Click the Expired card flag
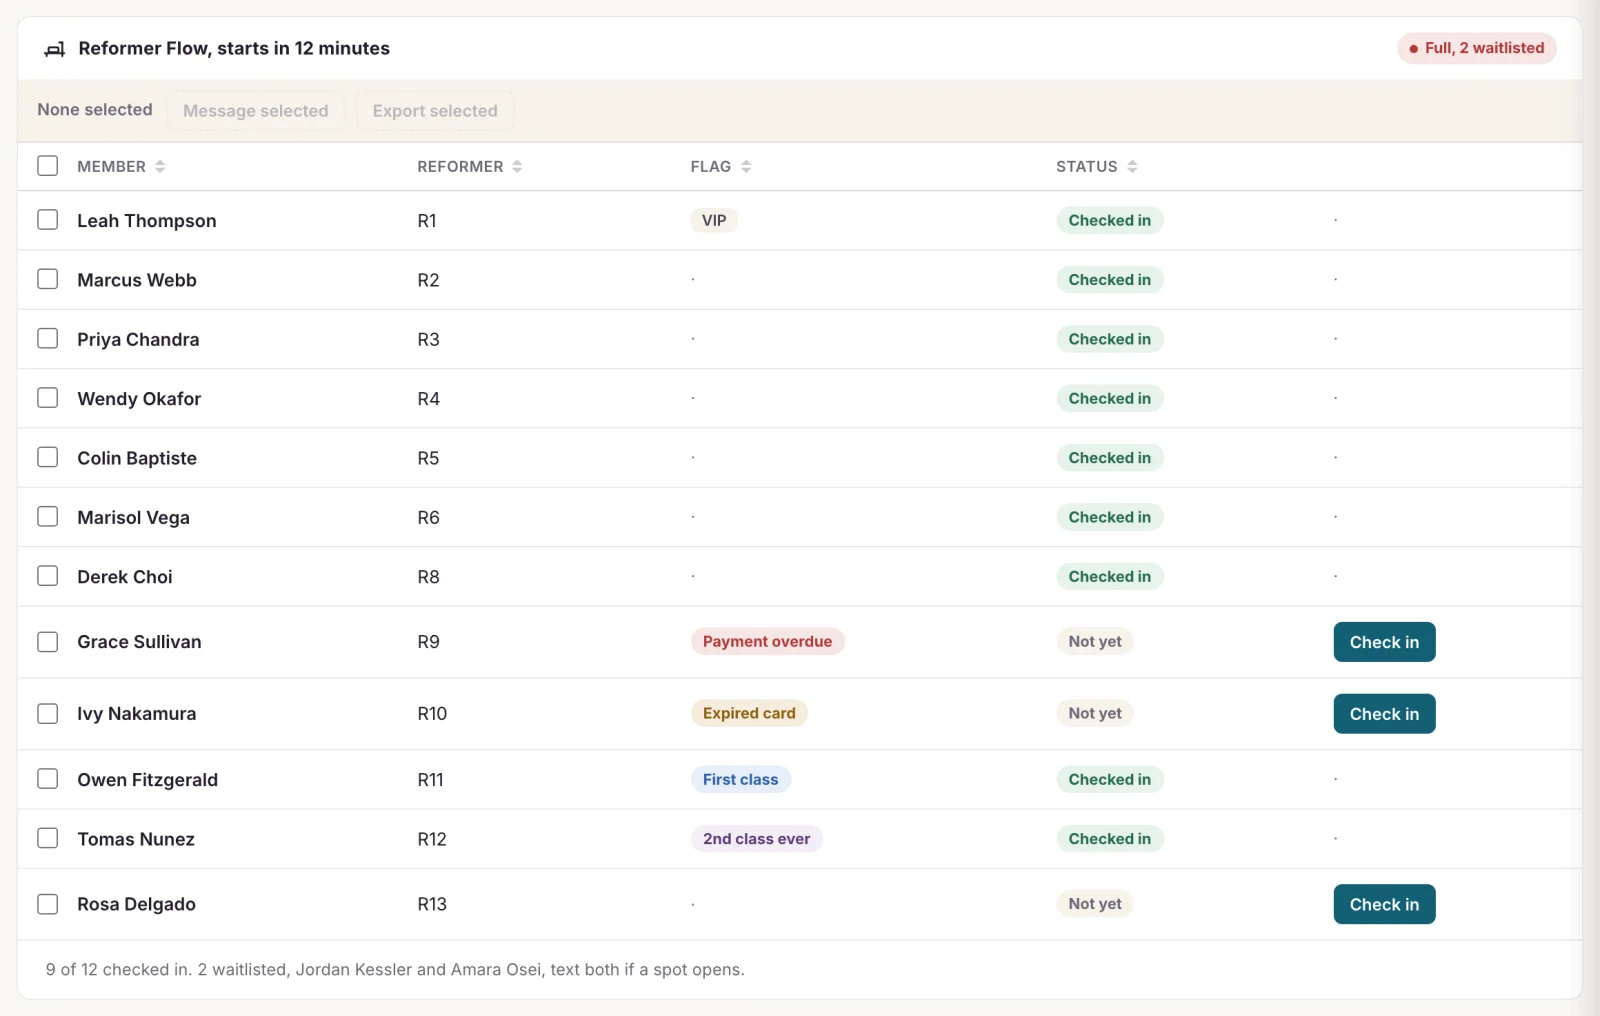1600x1016 pixels. (x=749, y=714)
